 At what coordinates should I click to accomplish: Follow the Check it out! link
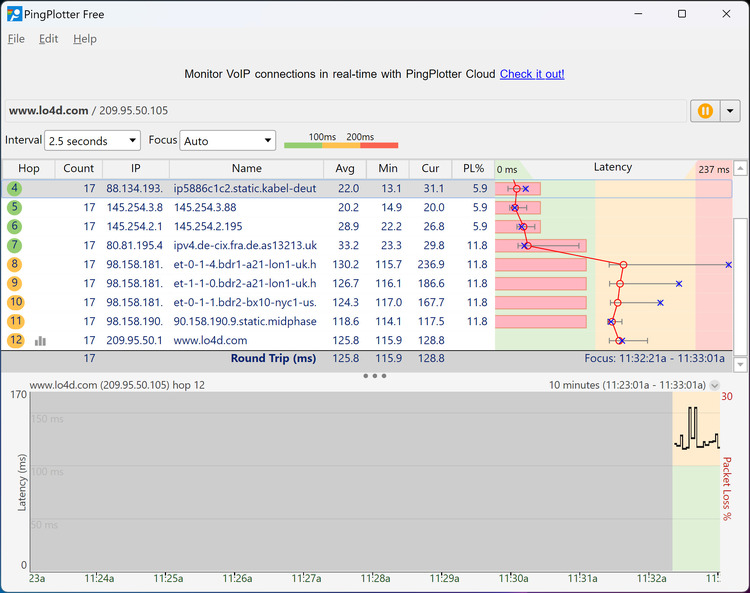(x=532, y=74)
